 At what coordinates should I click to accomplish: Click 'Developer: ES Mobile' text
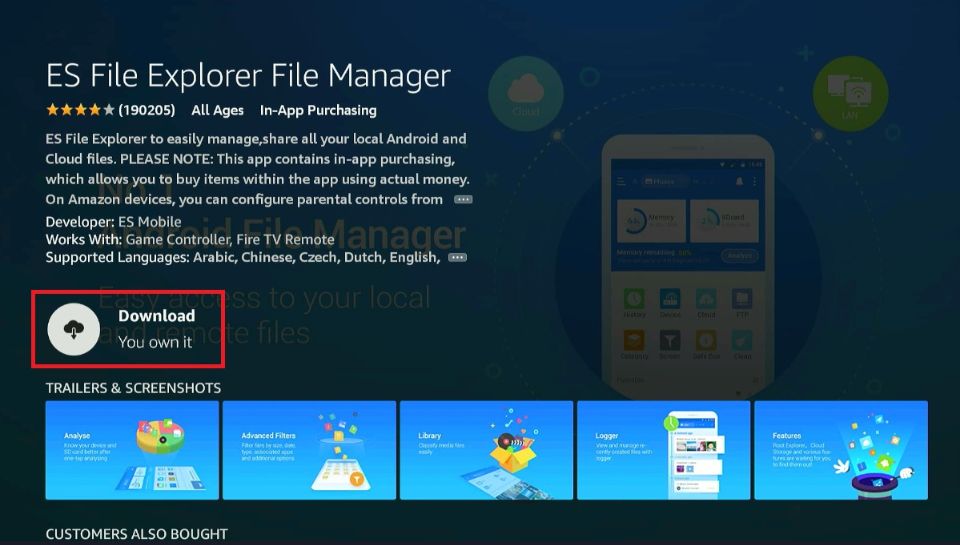click(113, 222)
